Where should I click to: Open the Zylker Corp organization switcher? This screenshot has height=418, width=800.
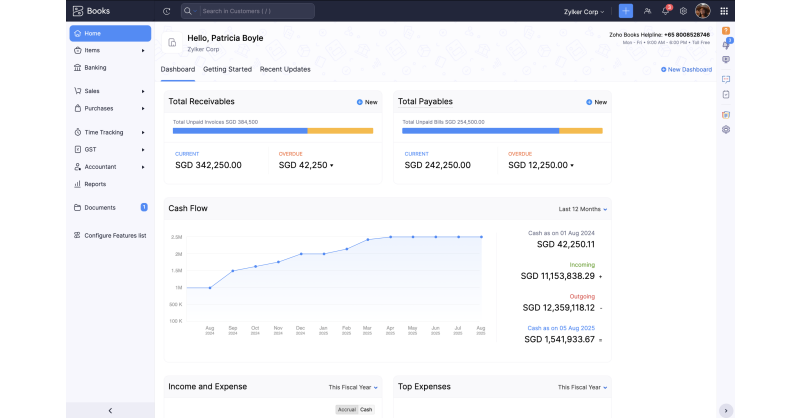point(585,11)
